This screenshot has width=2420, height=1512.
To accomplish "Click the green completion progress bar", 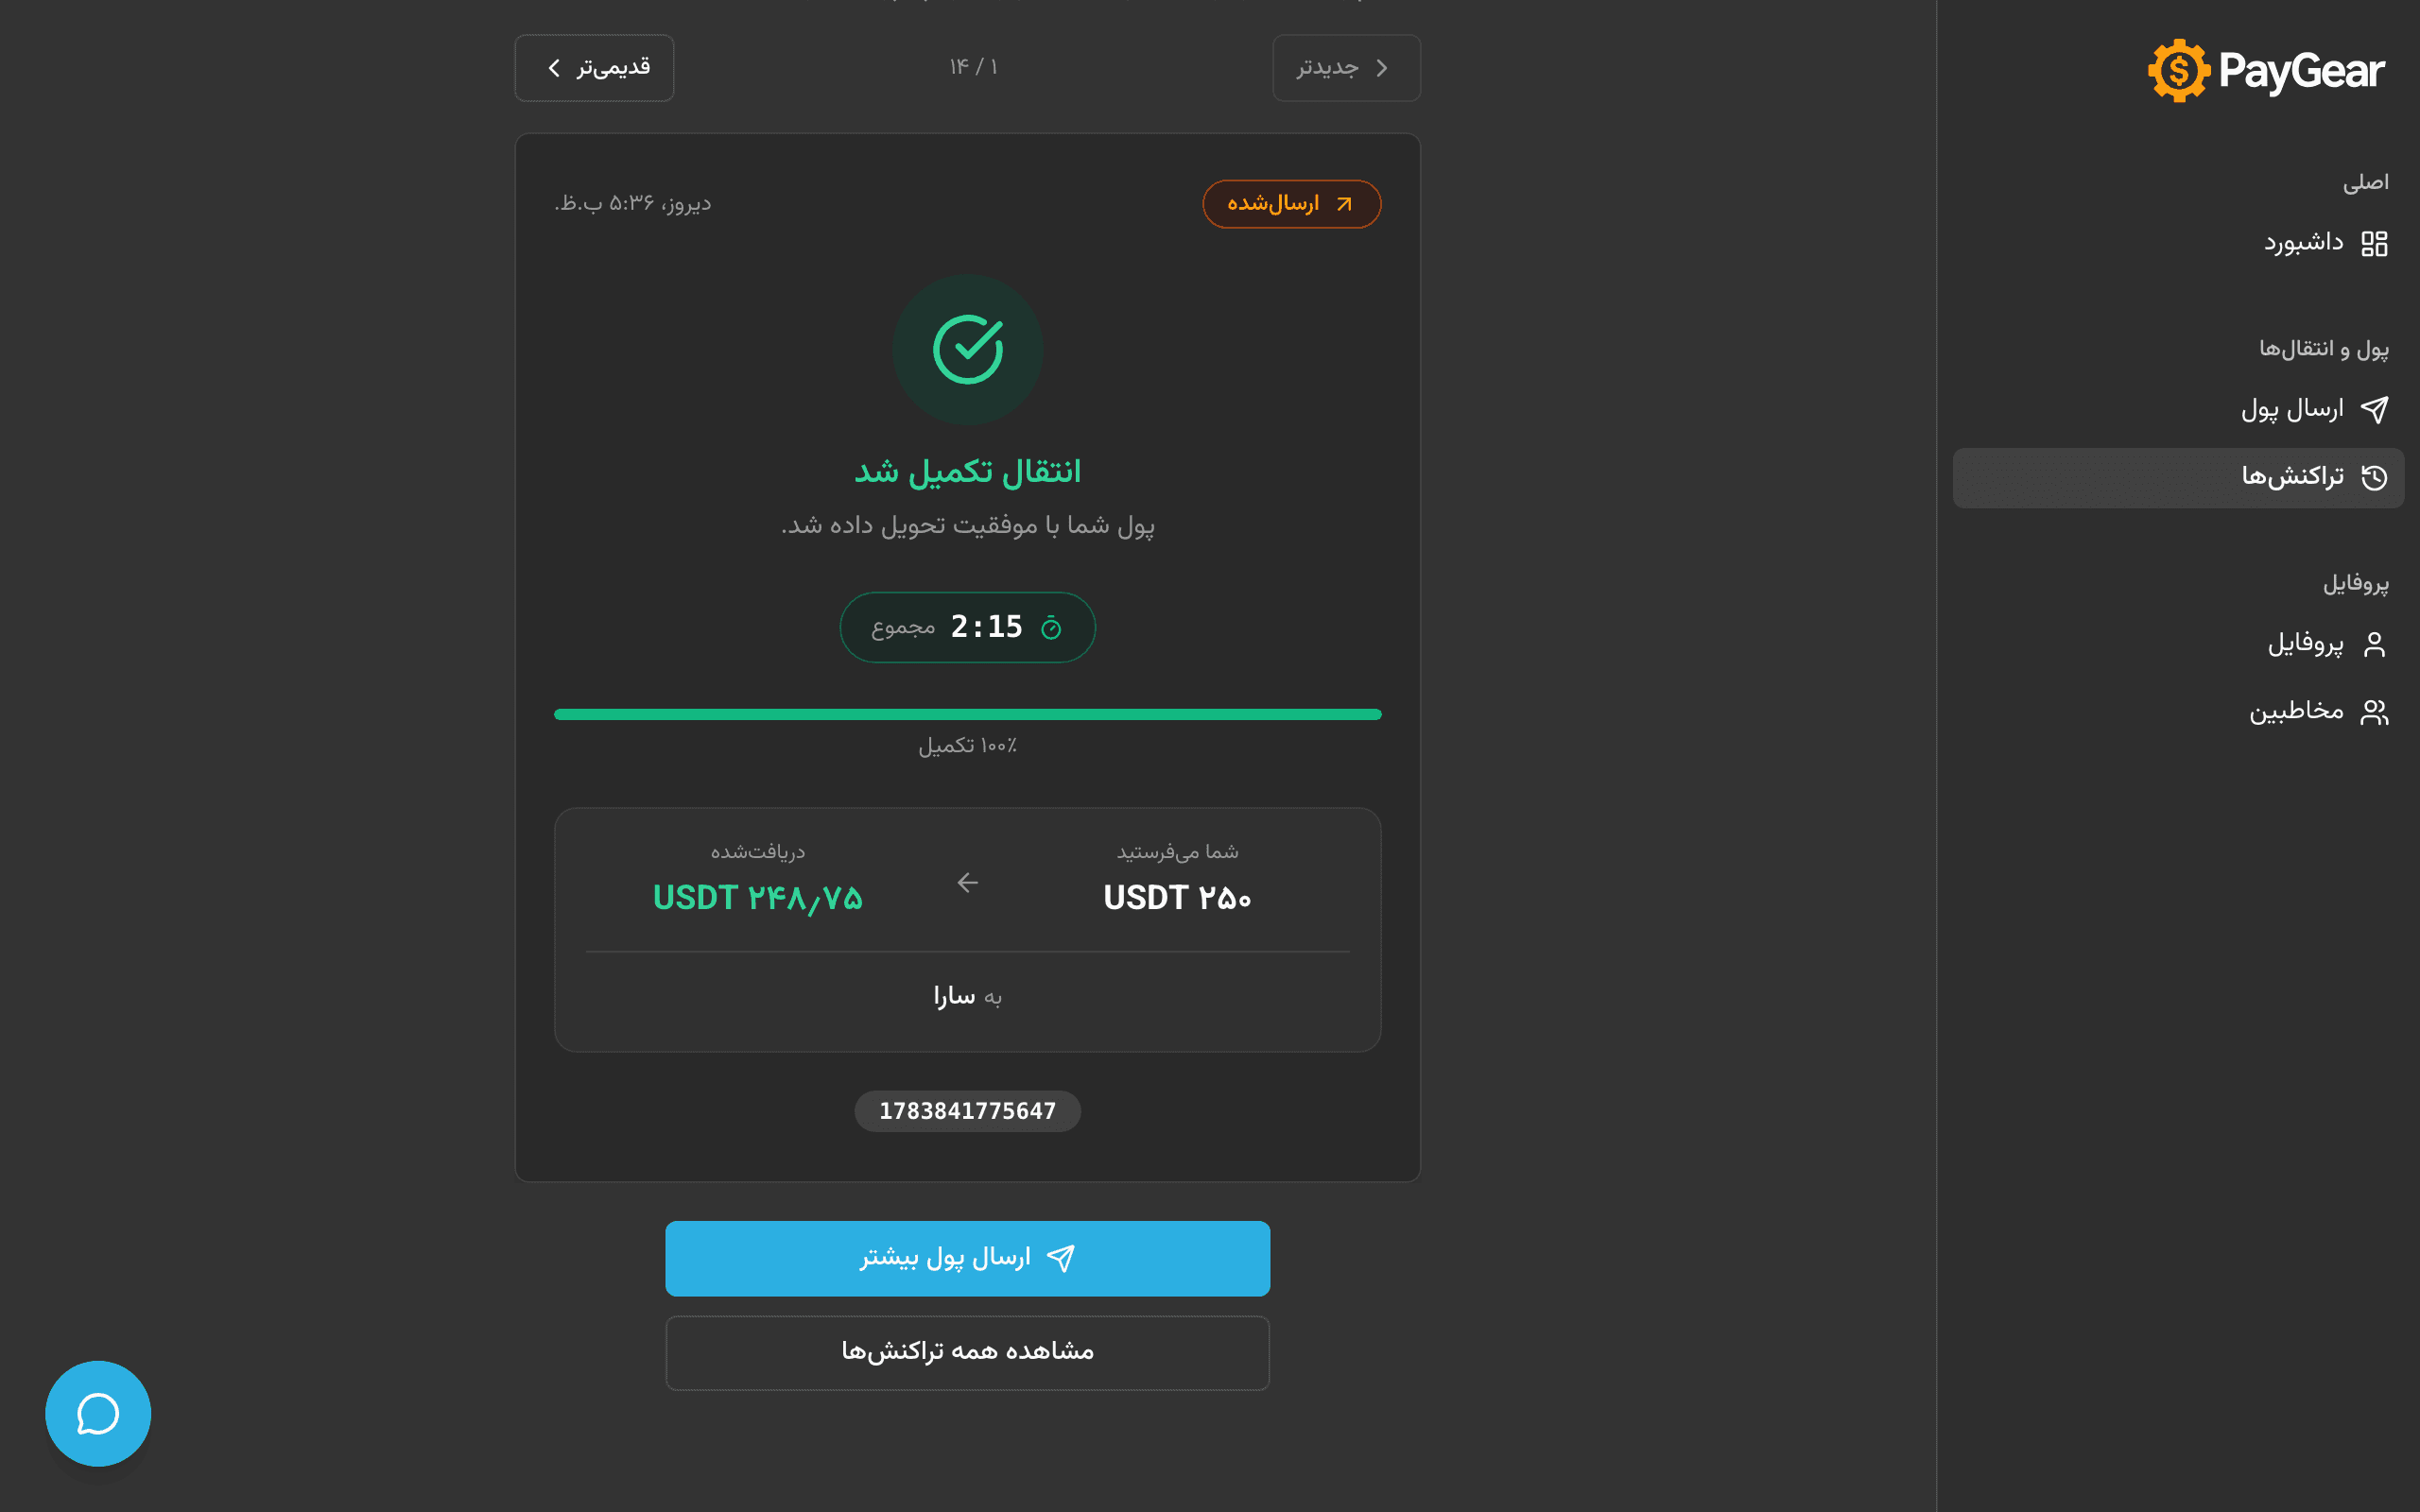I will [968, 714].
